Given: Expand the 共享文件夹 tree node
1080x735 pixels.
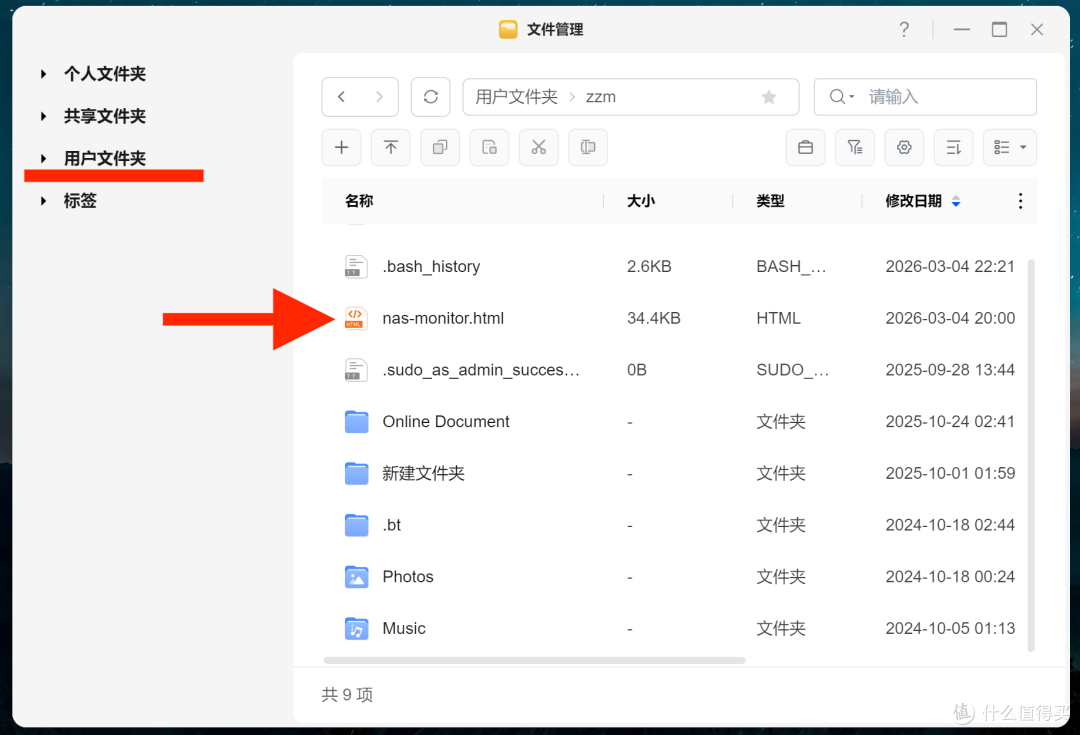Looking at the screenshot, I should pos(43,116).
